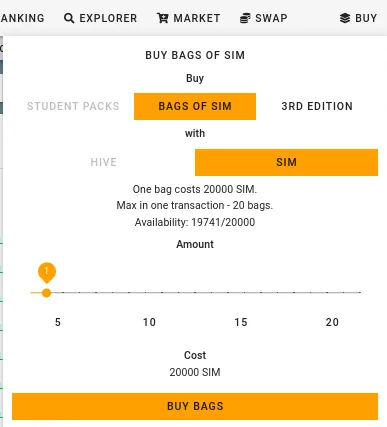Screen dimensions: 387x427
Task: Click the Buy stack icon
Action: tap(345, 18)
